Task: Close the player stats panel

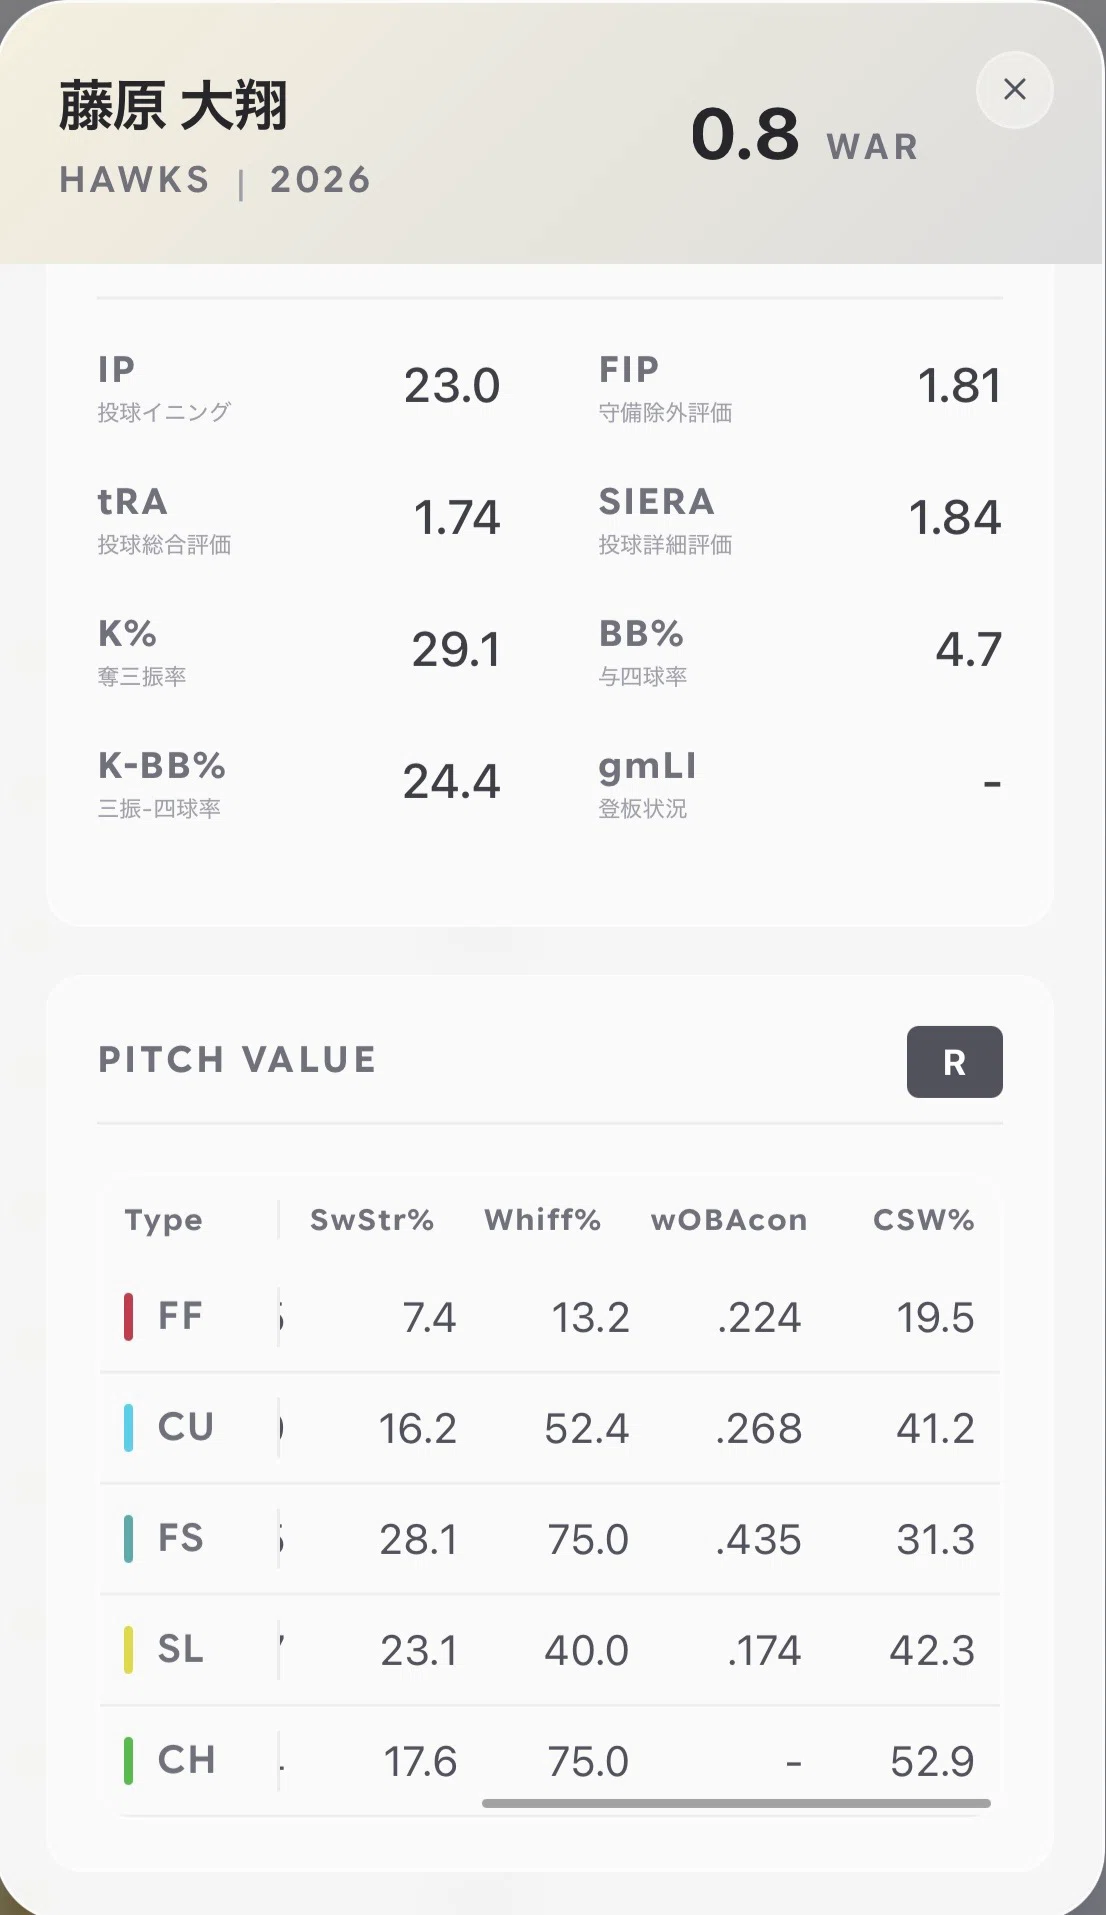Action: pos(1014,90)
